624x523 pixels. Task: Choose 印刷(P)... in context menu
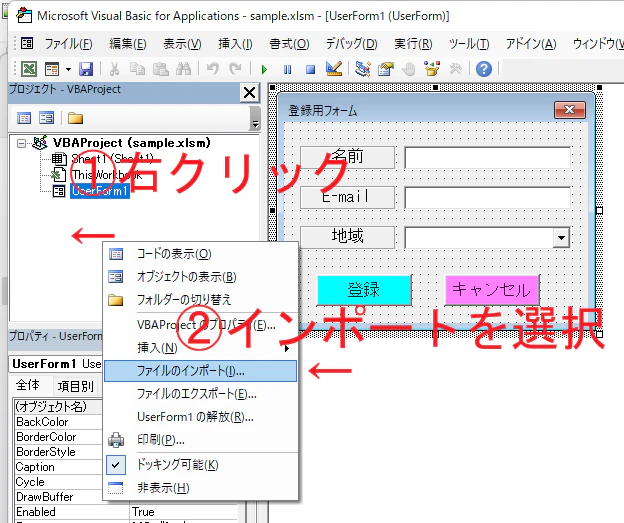[201, 440]
